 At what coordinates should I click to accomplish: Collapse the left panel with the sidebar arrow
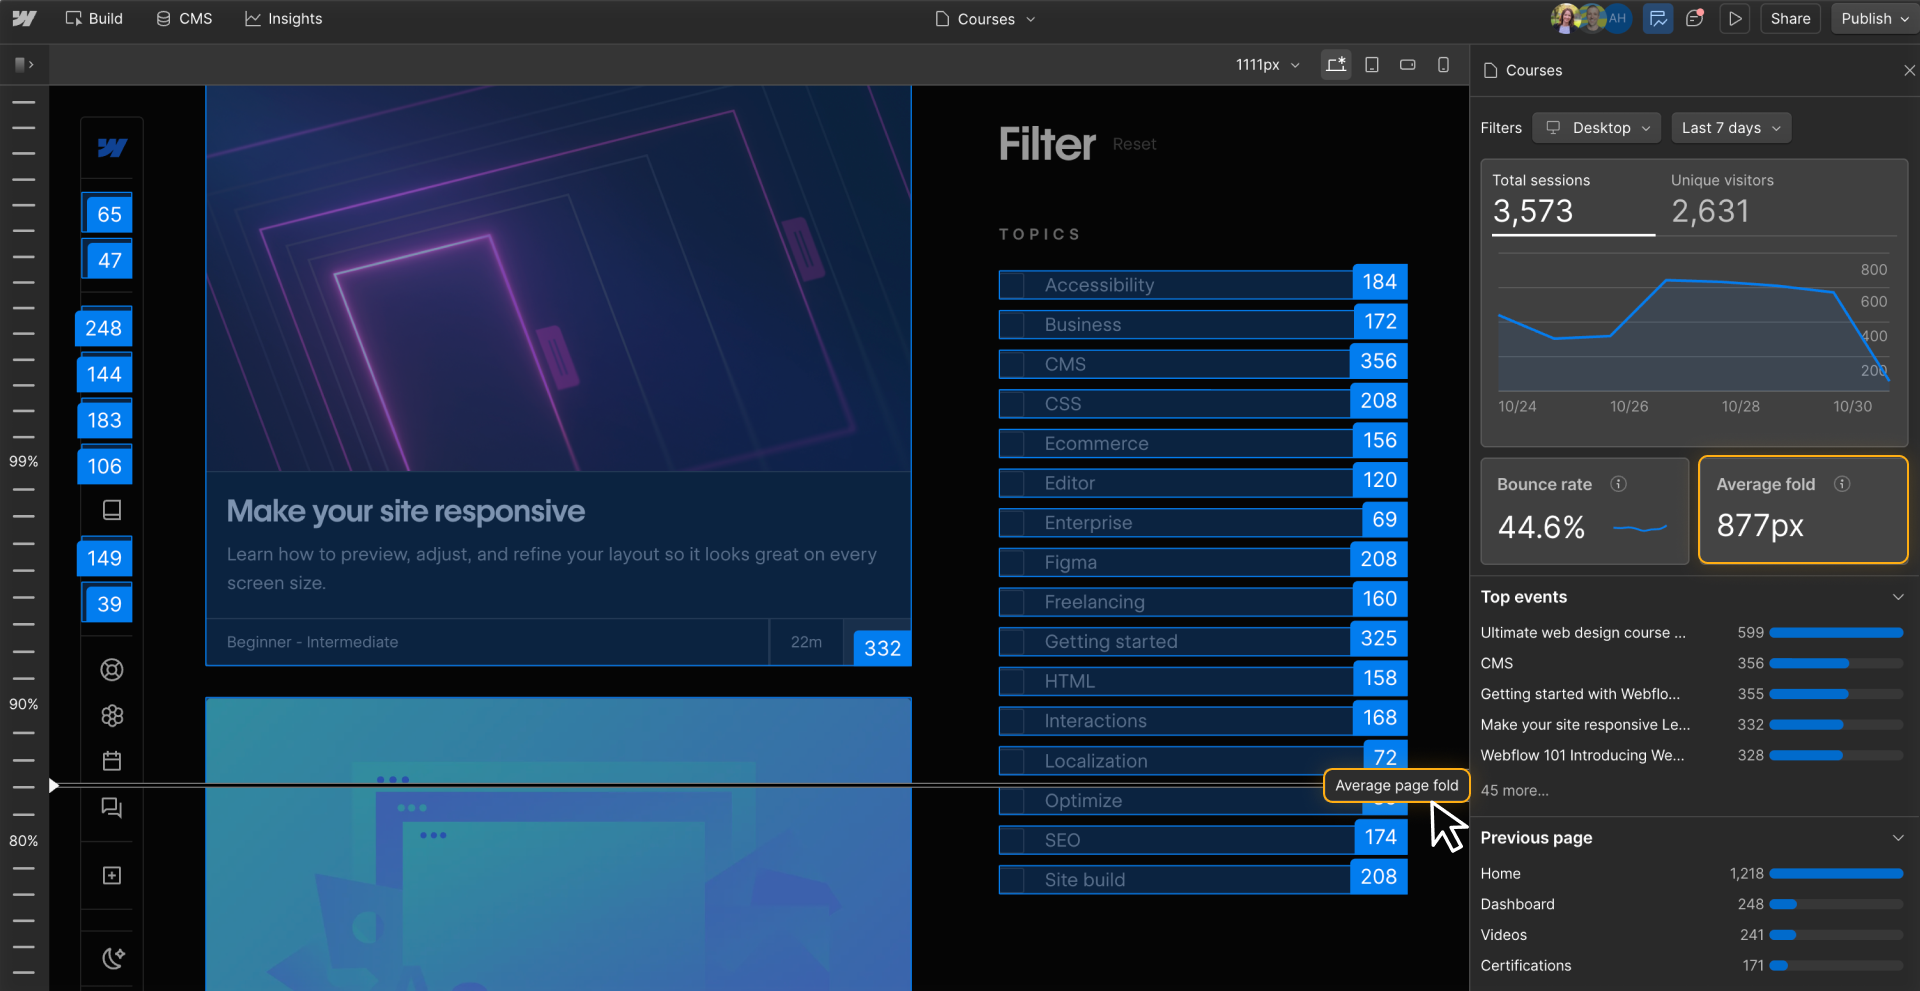pyautogui.click(x=24, y=64)
